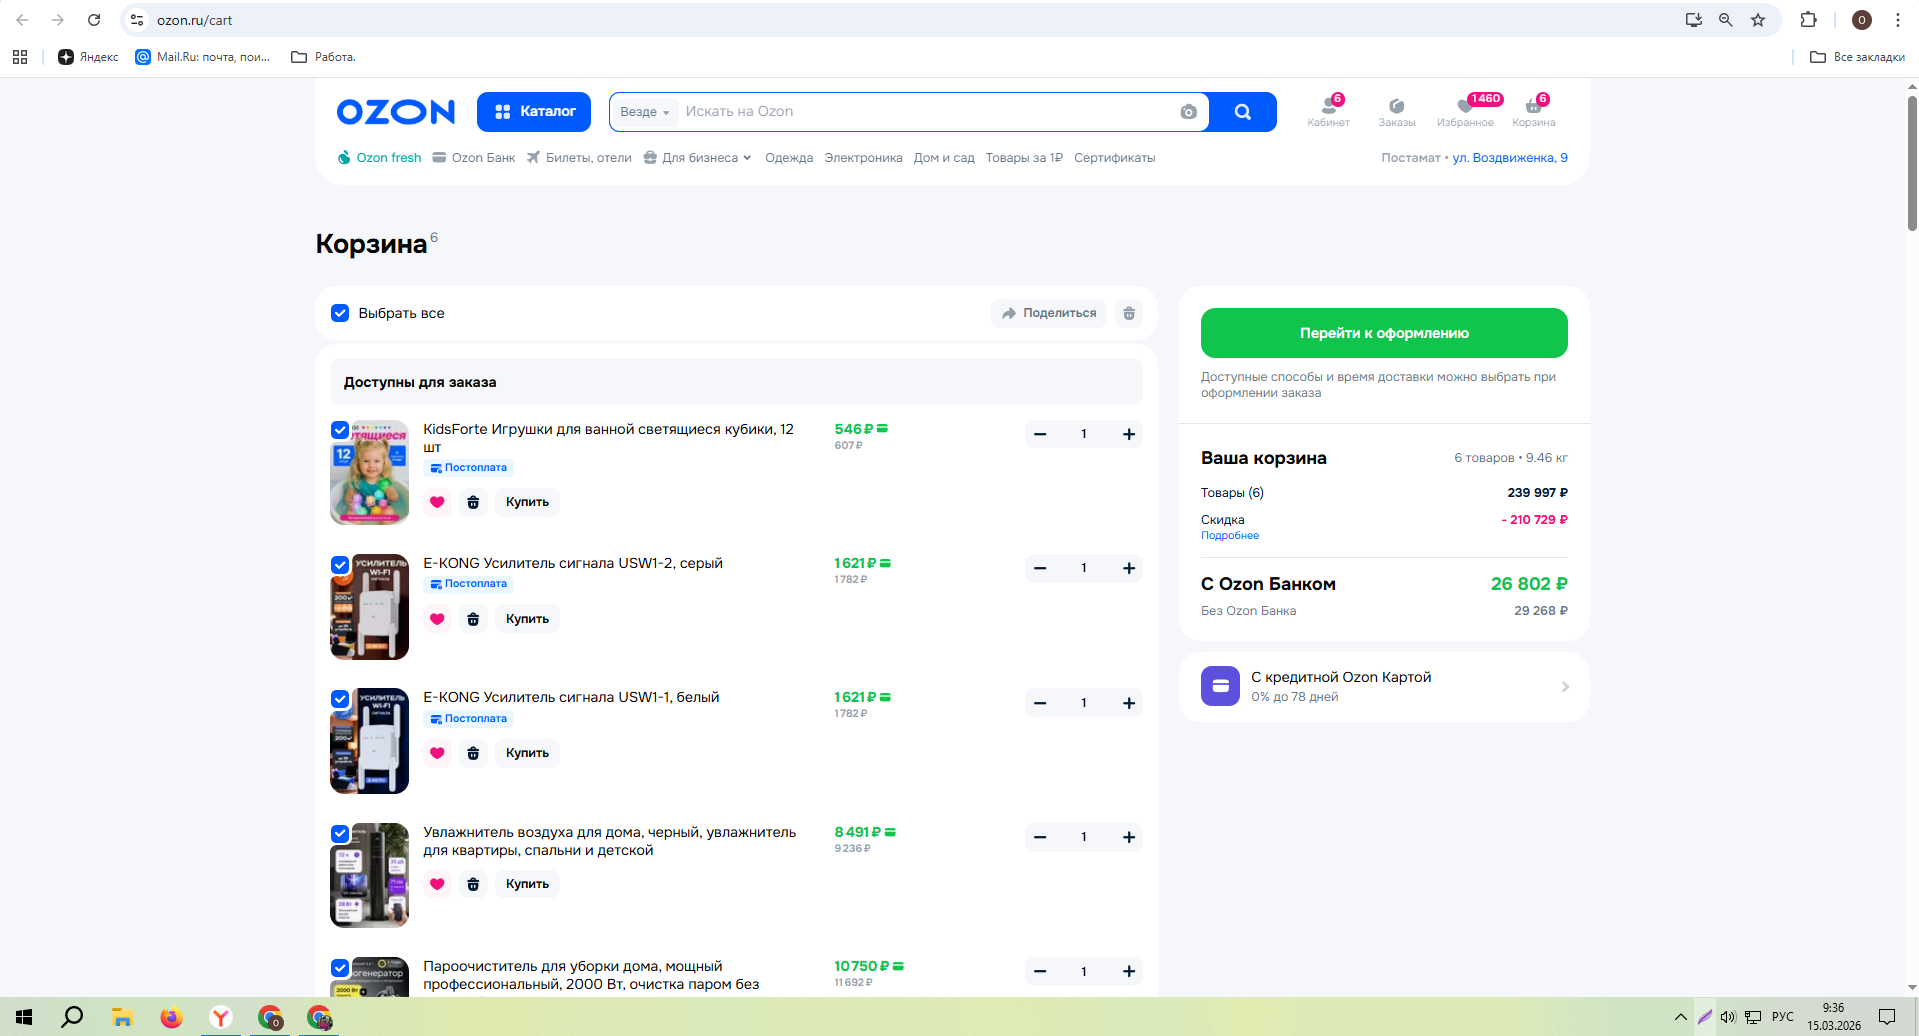The height and width of the screenshot is (1036, 1919).
Task: Expand the Для бизнеса dropdown menu
Action: coord(697,158)
